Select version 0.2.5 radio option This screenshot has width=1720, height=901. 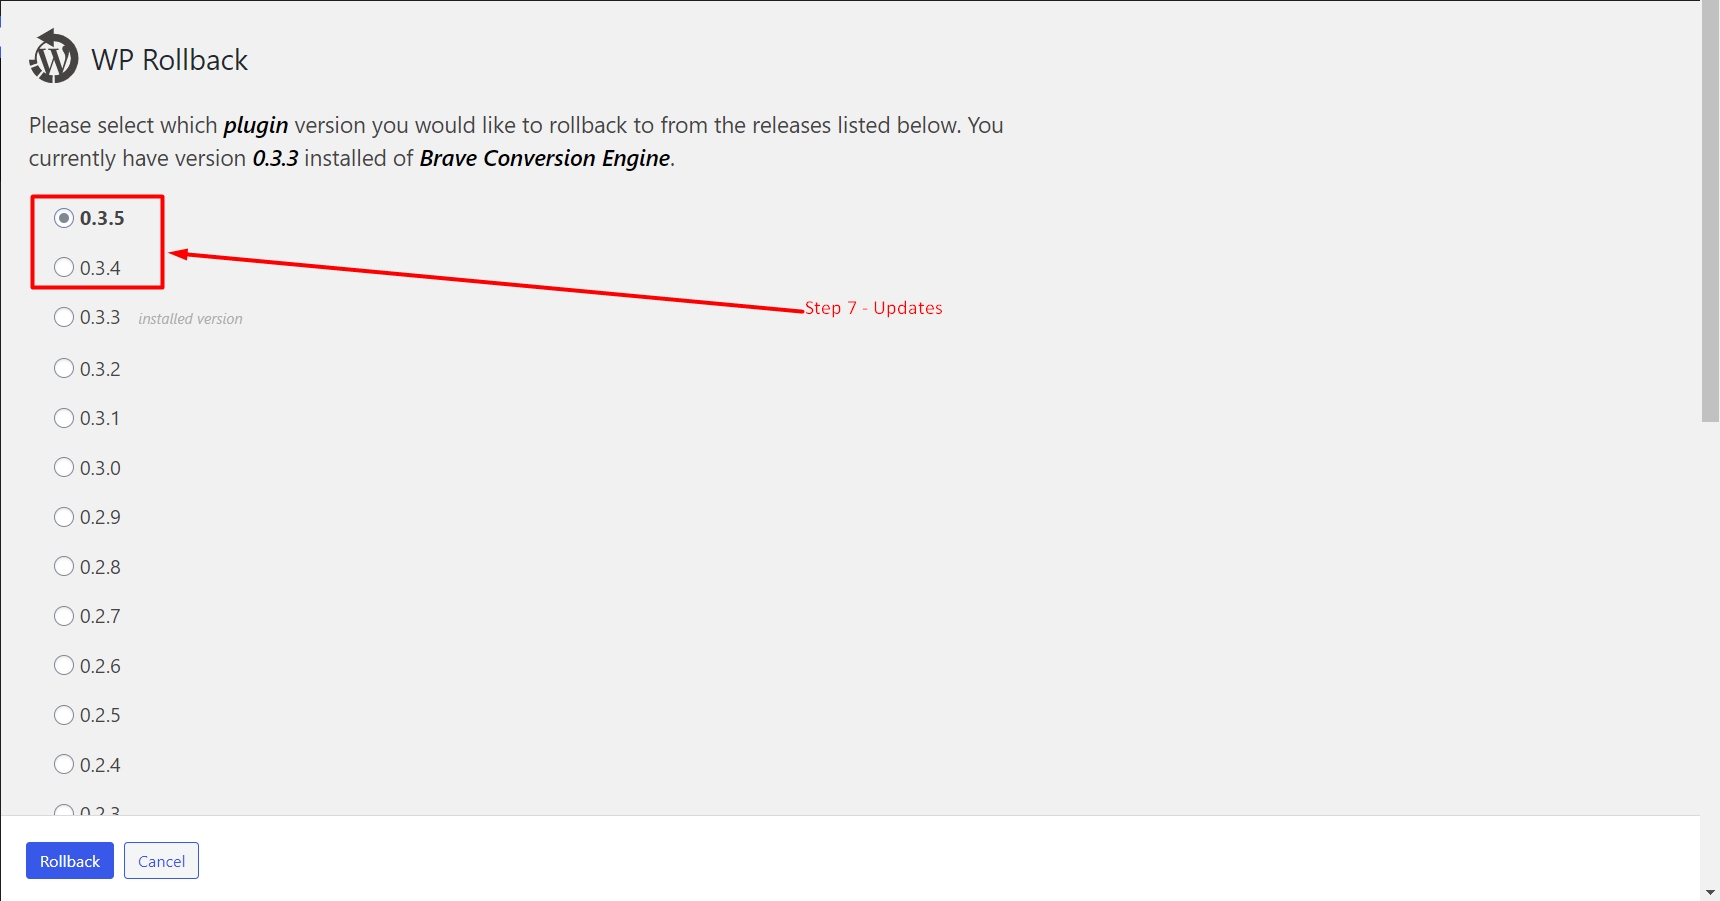click(64, 715)
